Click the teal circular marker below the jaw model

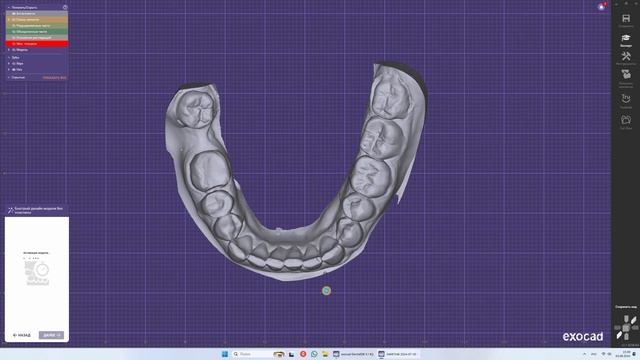326,291
